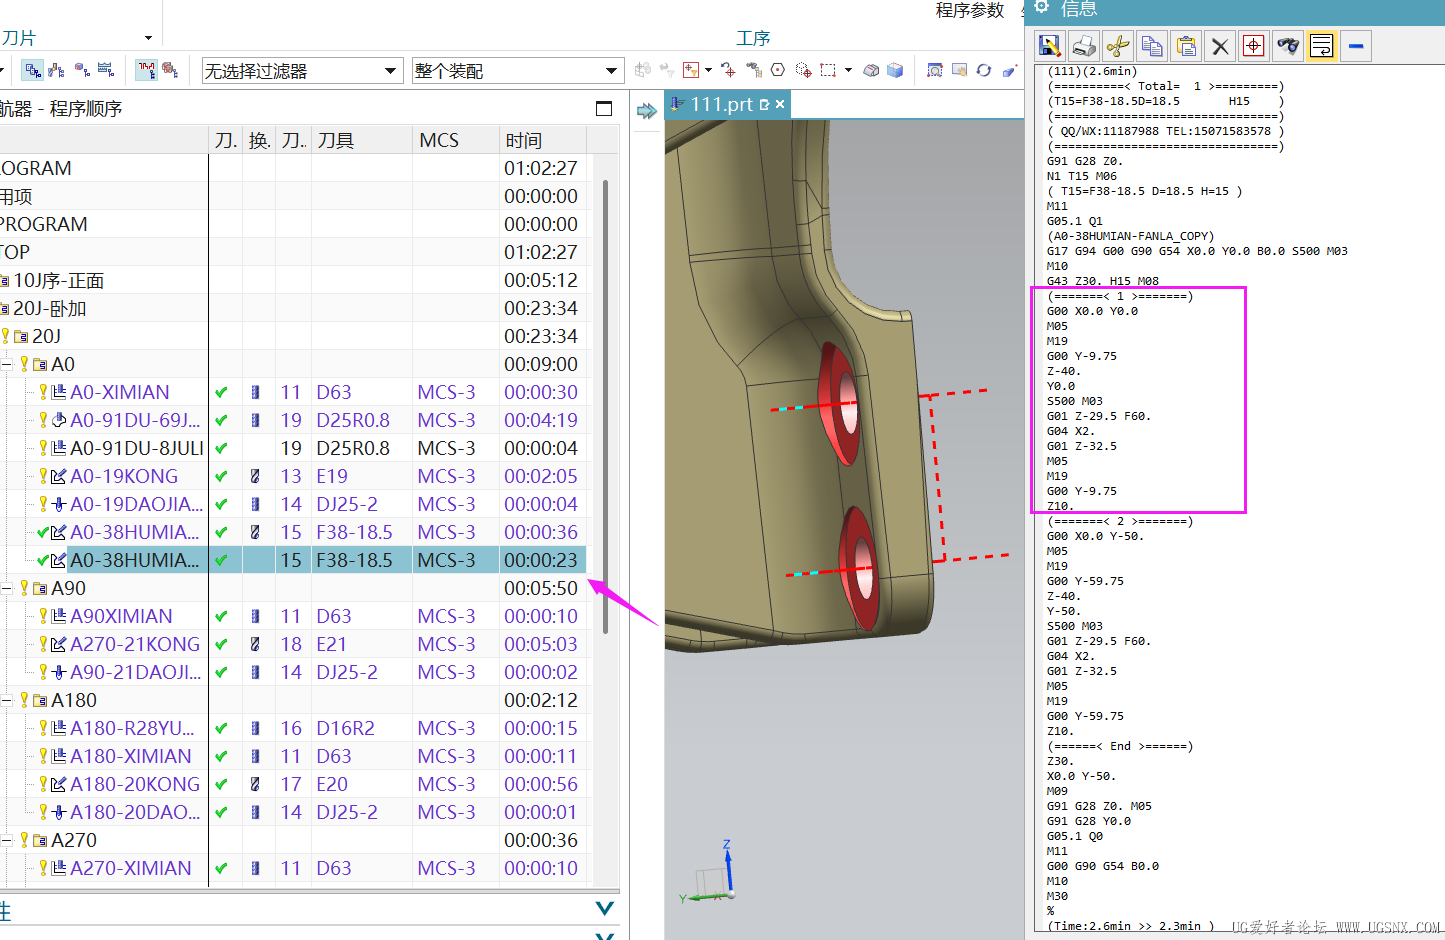Click the circular refresh arrows icon

984,70
